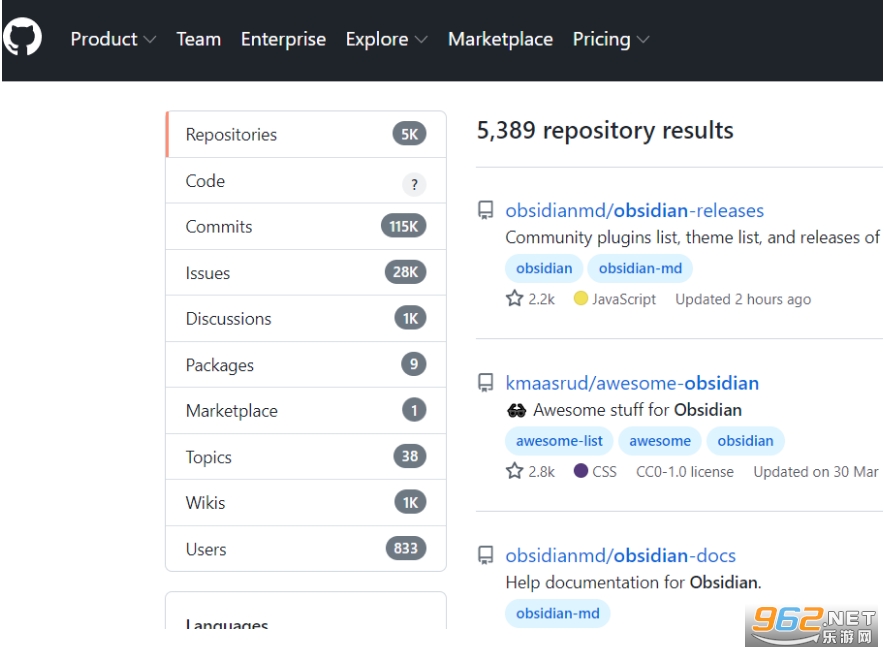Viewport: 884px width, 653px height.
Task: Click the '5,389 repository results' heading
Action: tap(605, 130)
